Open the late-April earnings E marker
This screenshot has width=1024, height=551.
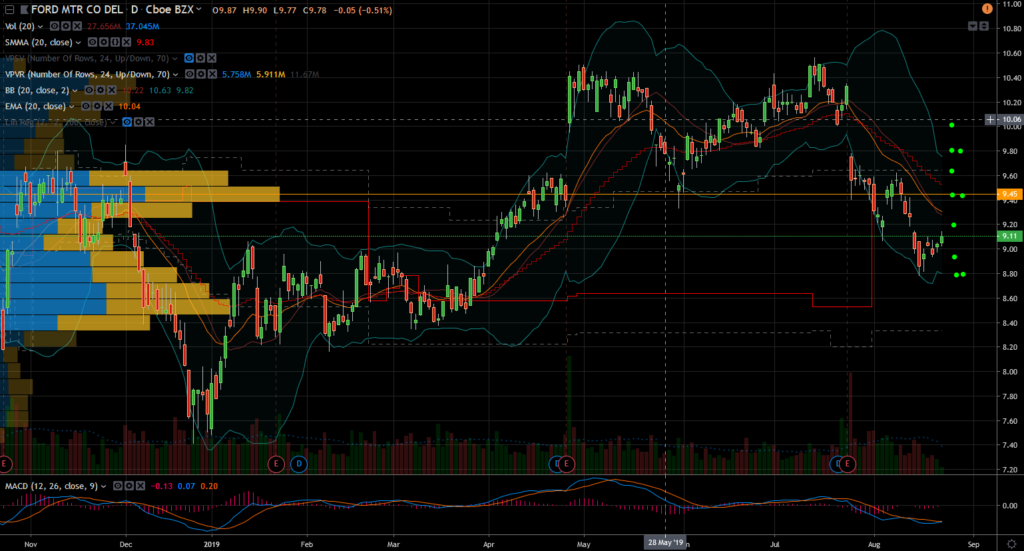[x=566, y=464]
